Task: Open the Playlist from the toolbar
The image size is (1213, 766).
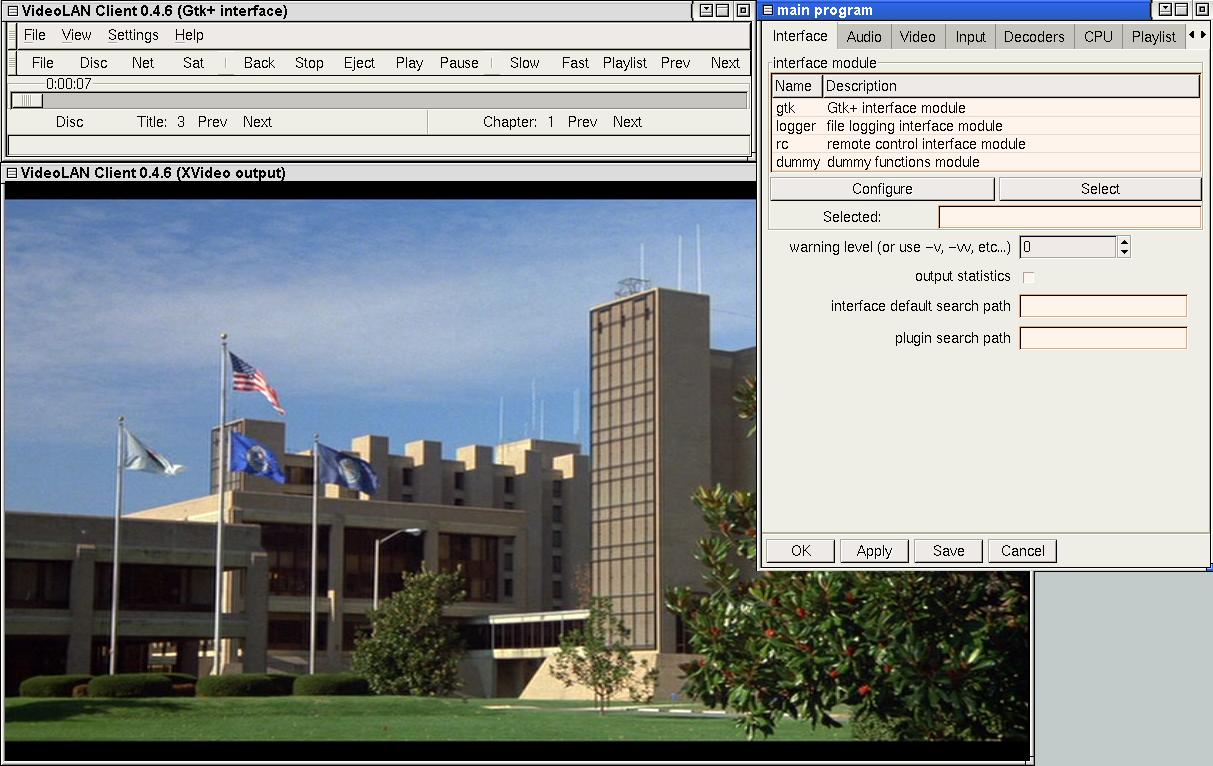Action: (624, 62)
